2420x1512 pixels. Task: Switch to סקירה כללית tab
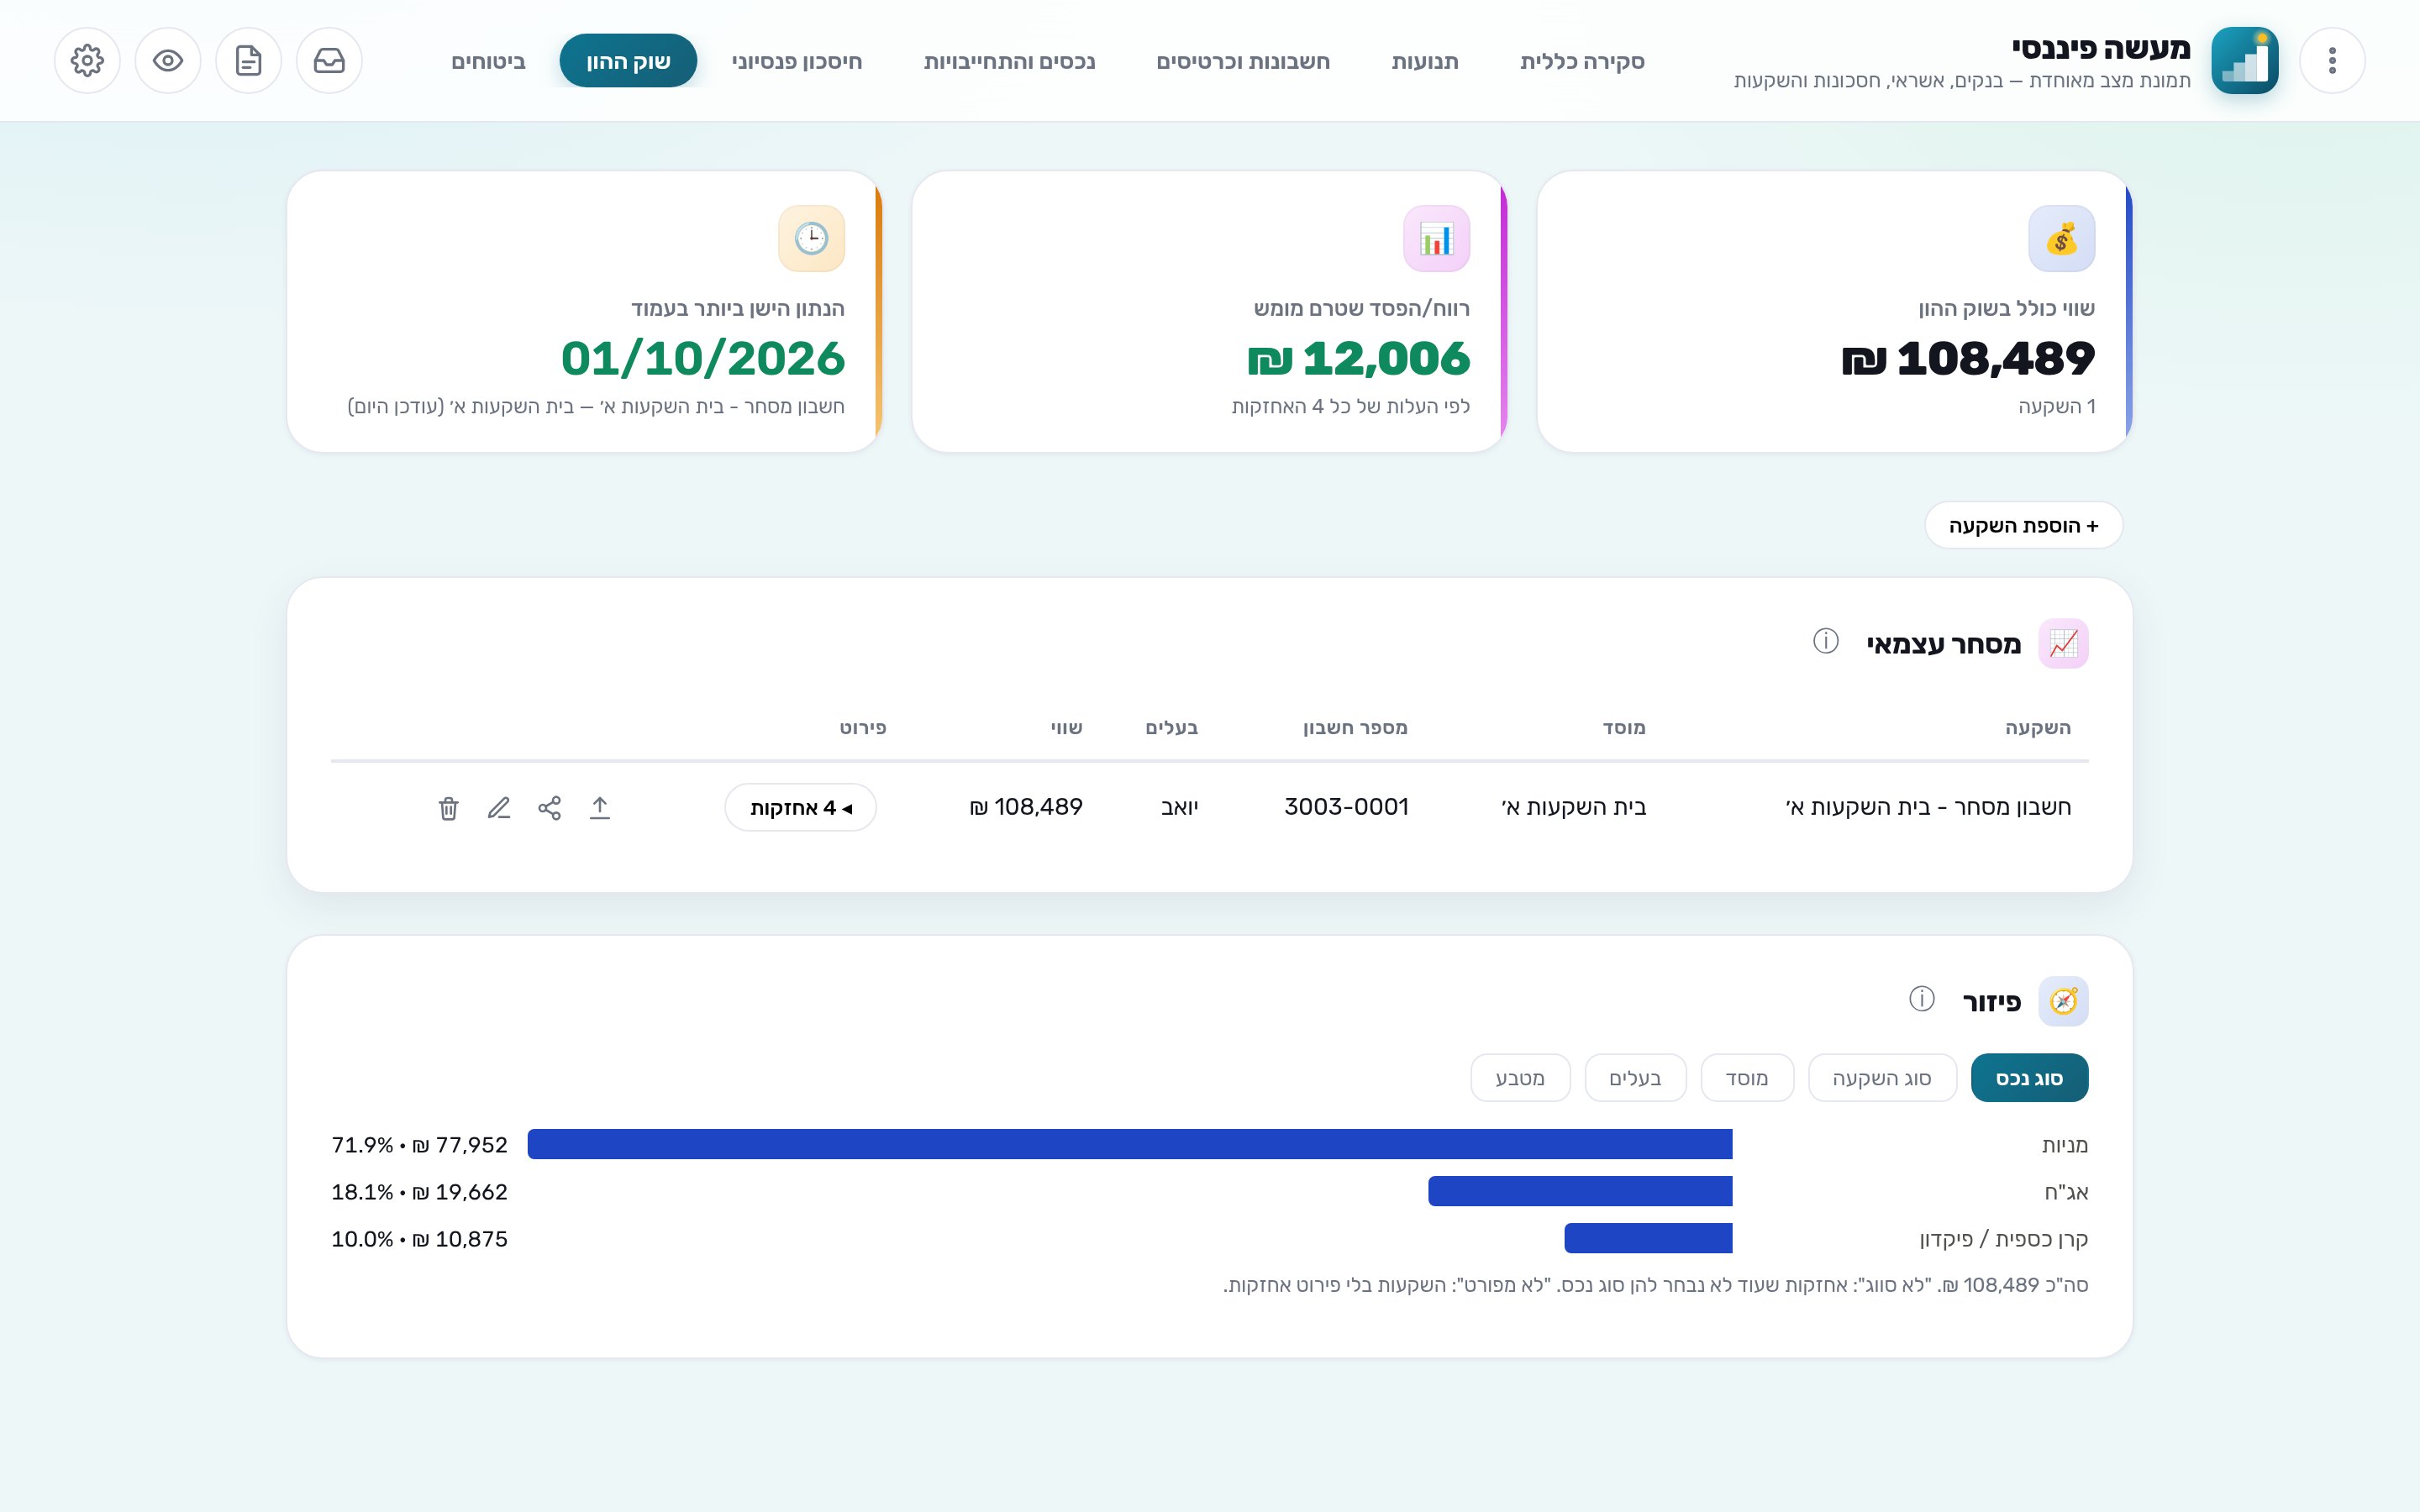(x=1582, y=61)
